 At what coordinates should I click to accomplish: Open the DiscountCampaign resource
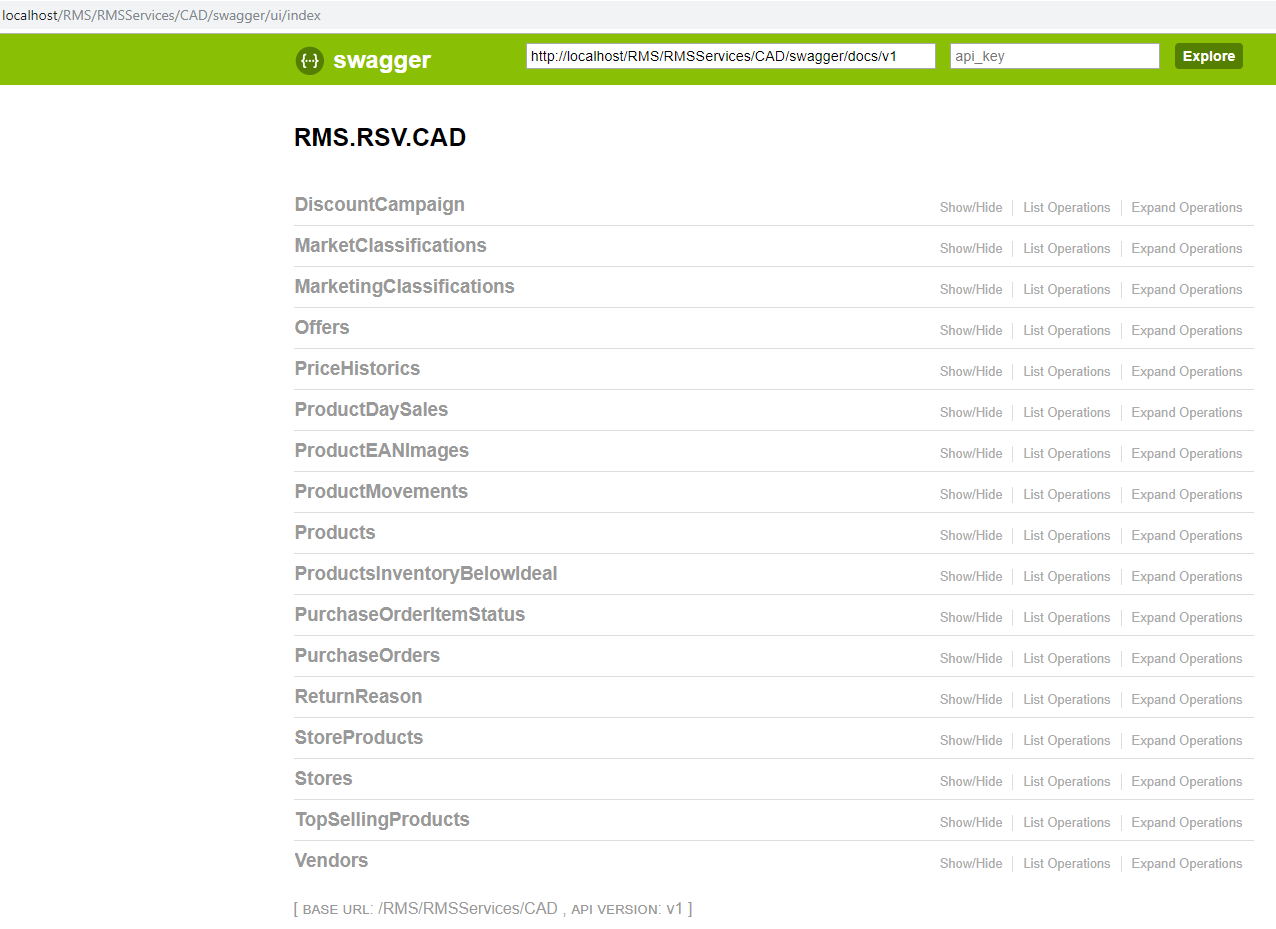(379, 204)
